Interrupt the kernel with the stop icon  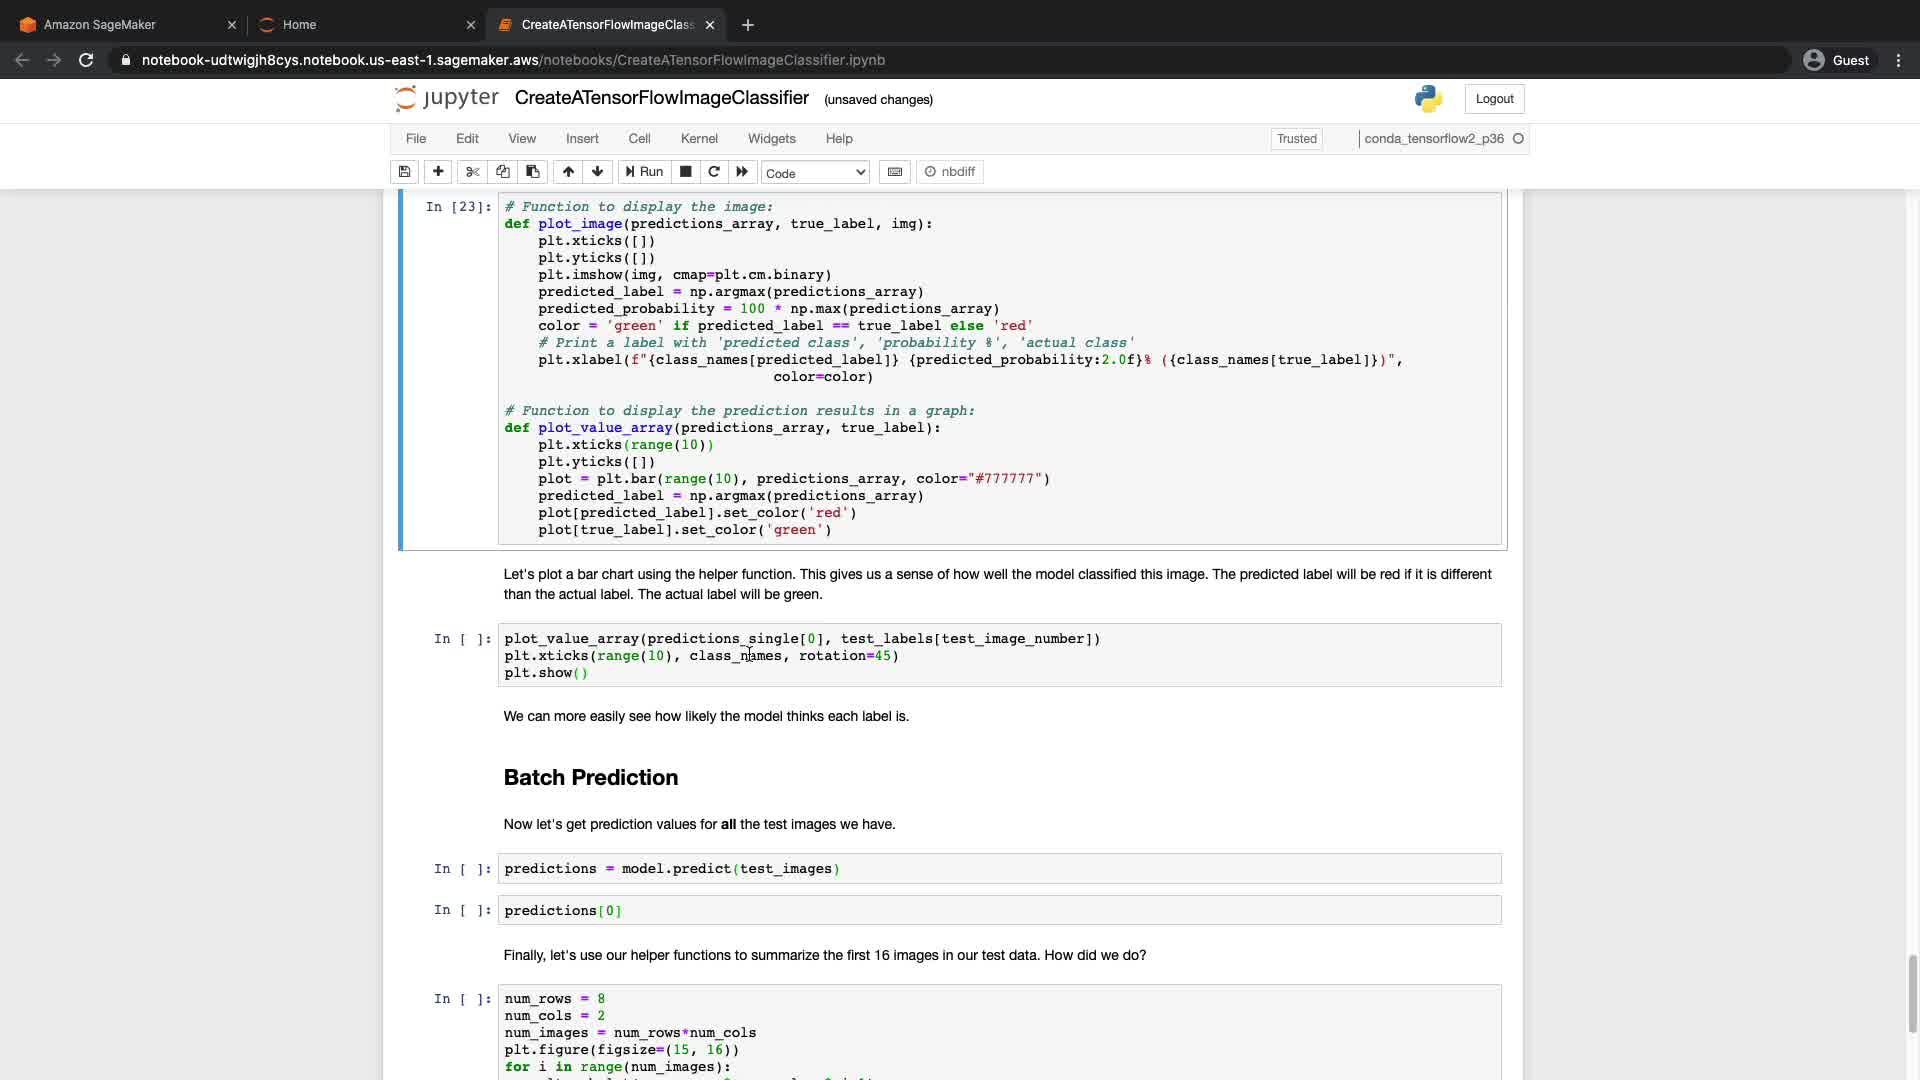(x=686, y=172)
